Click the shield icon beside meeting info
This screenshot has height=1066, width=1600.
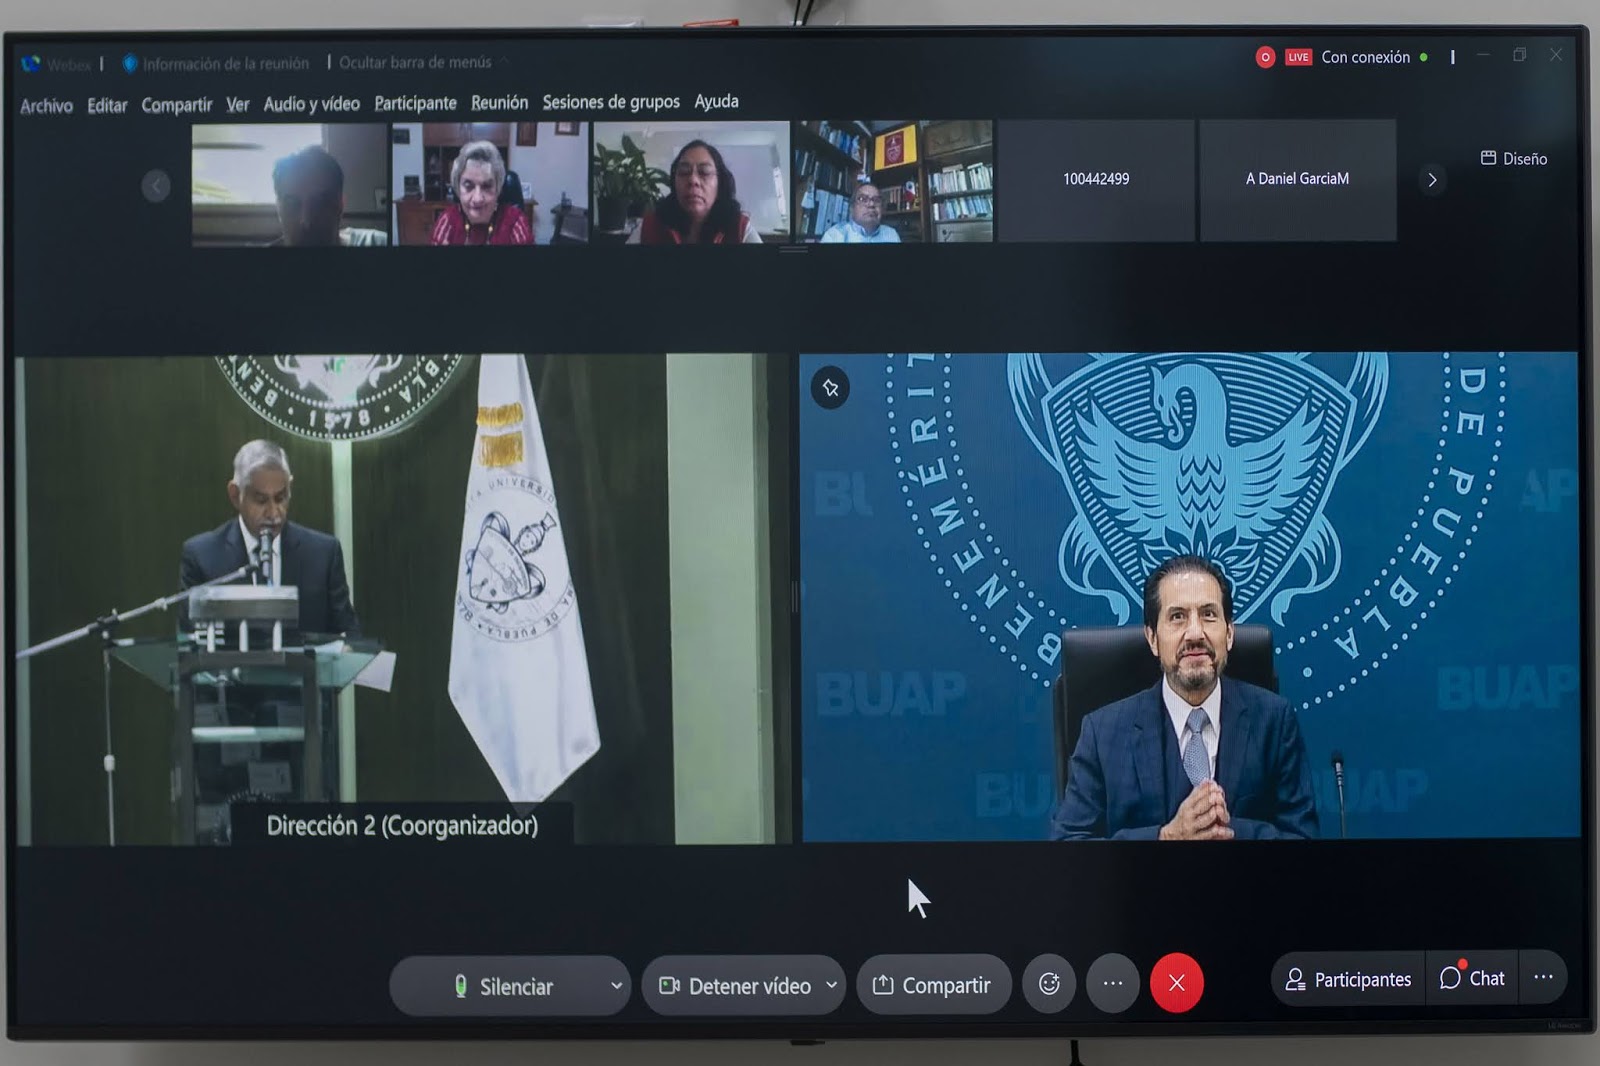click(x=130, y=63)
